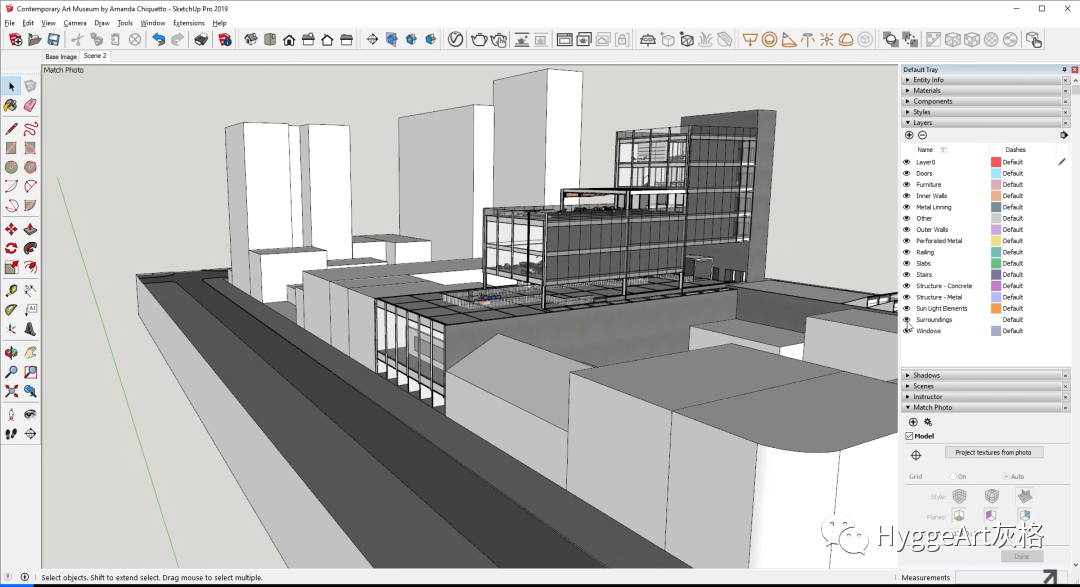
Task: Click the Print icon in toolbar
Action: click(x=201, y=40)
